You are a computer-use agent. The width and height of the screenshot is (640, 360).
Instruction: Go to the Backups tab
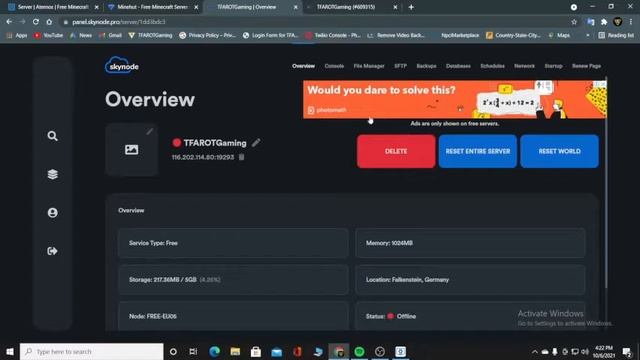pyautogui.click(x=427, y=66)
